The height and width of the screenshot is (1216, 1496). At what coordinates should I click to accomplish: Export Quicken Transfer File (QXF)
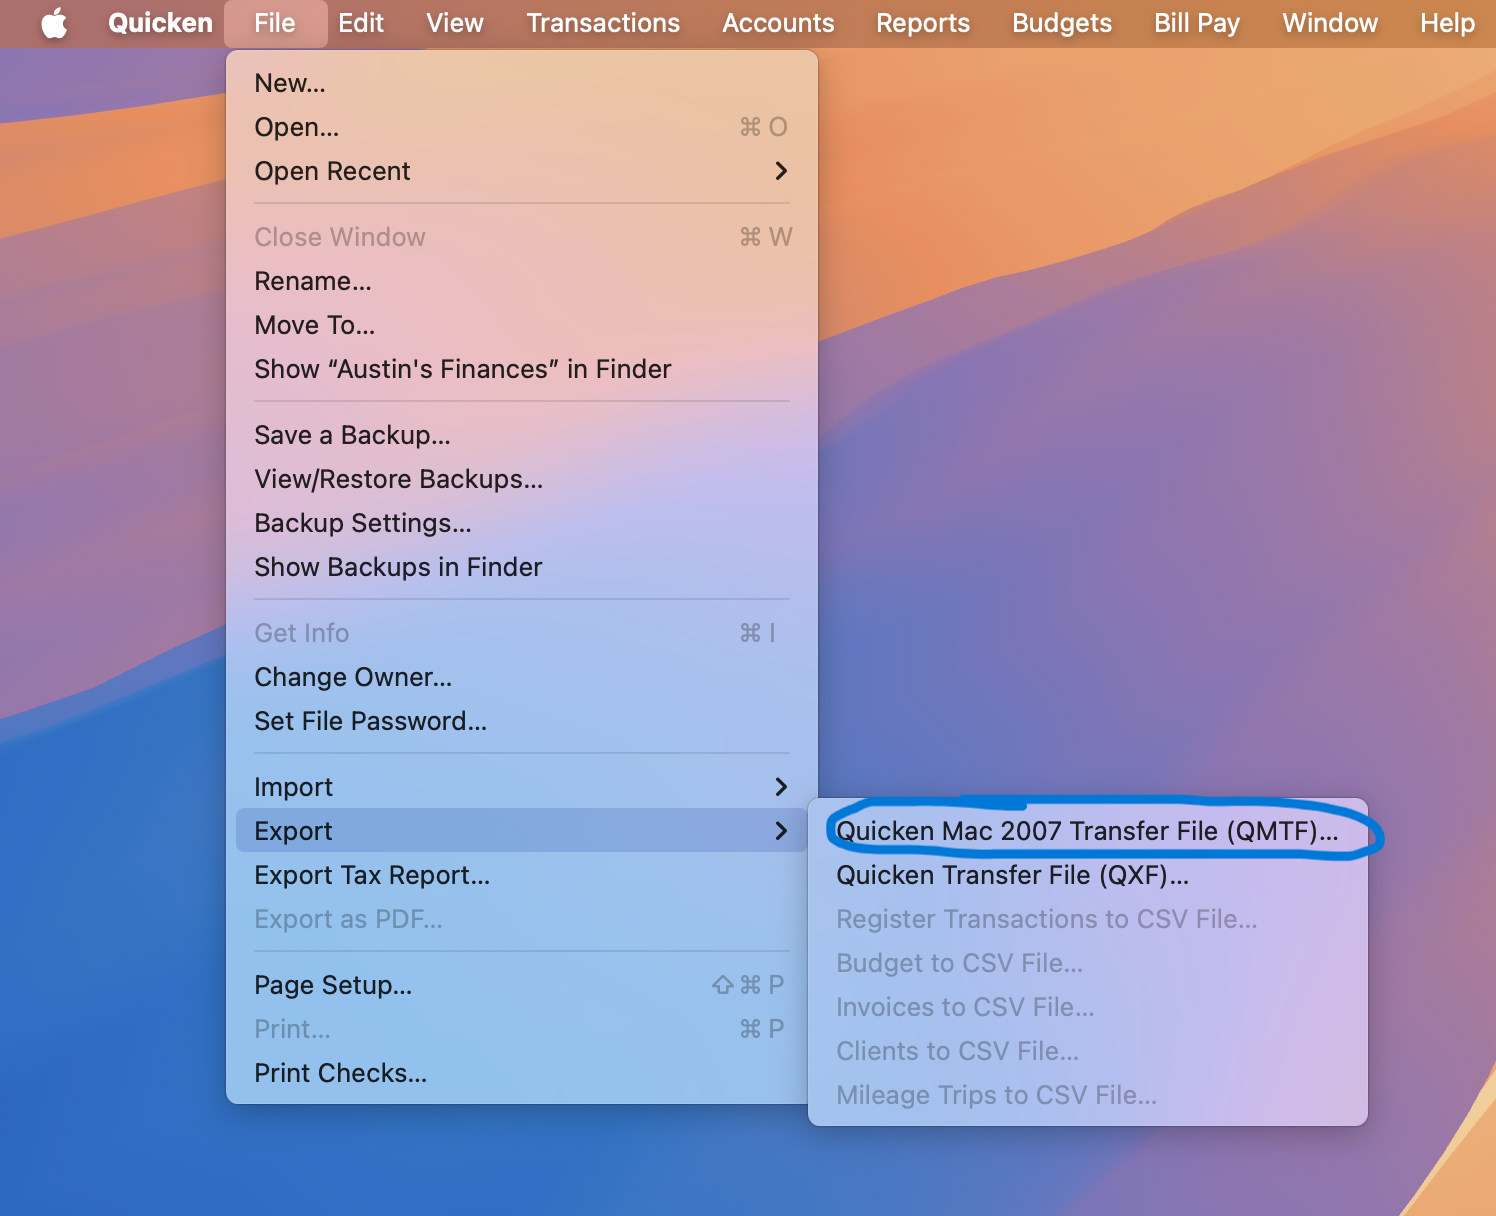(1087, 875)
